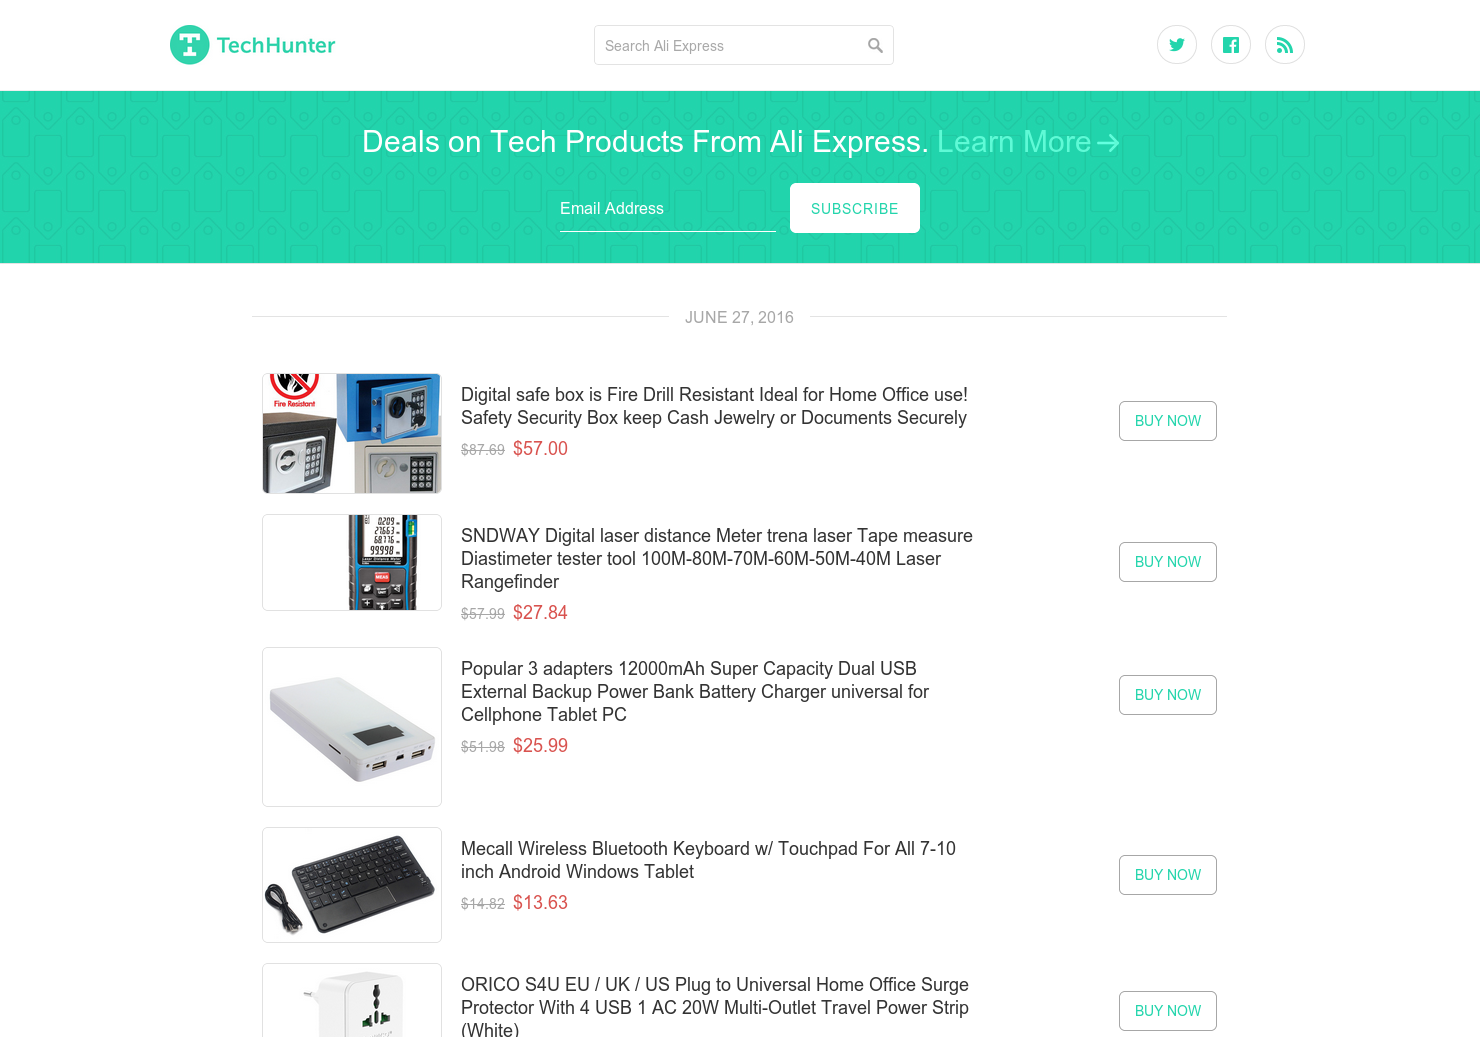Buy the ORICO surge protector now
The width and height of the screenshot is (1480, 1037).
click(1168, 1011)
